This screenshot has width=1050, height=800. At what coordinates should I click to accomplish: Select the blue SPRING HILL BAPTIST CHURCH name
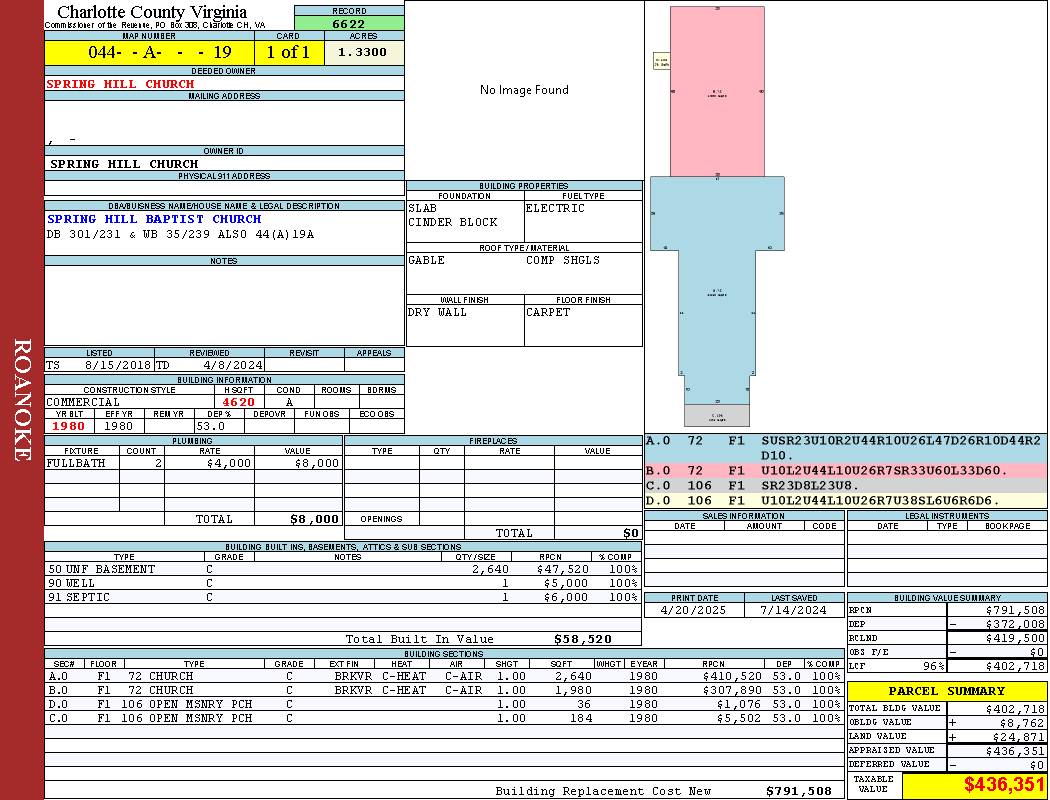tap(154, 219)
